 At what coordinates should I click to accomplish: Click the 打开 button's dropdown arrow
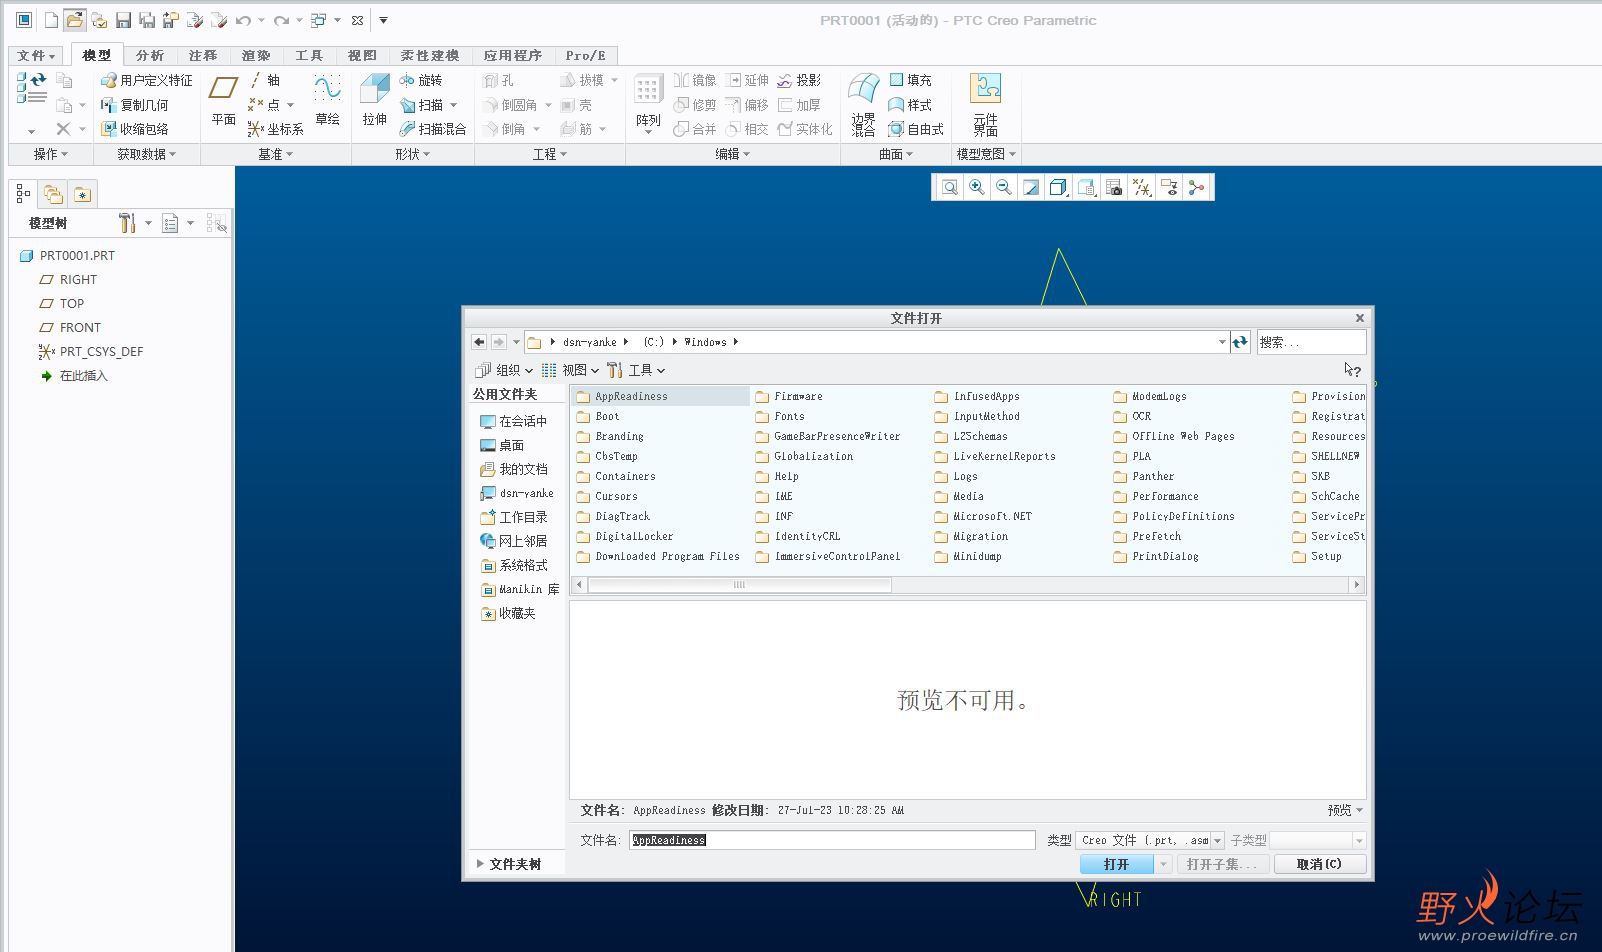click(x=1163, y=864)
